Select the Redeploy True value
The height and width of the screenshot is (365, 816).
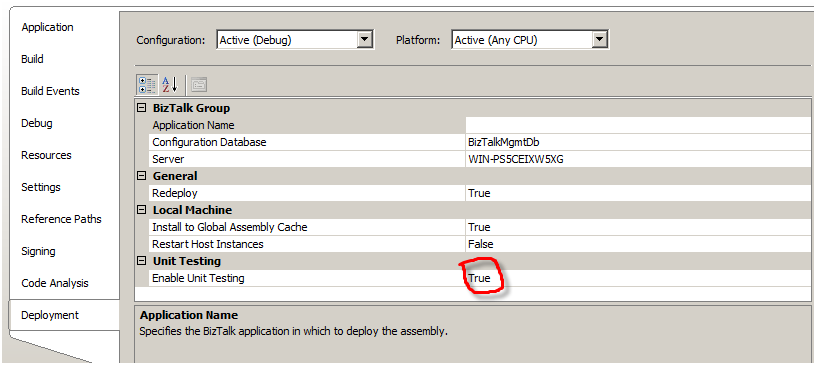click(638, 193)
